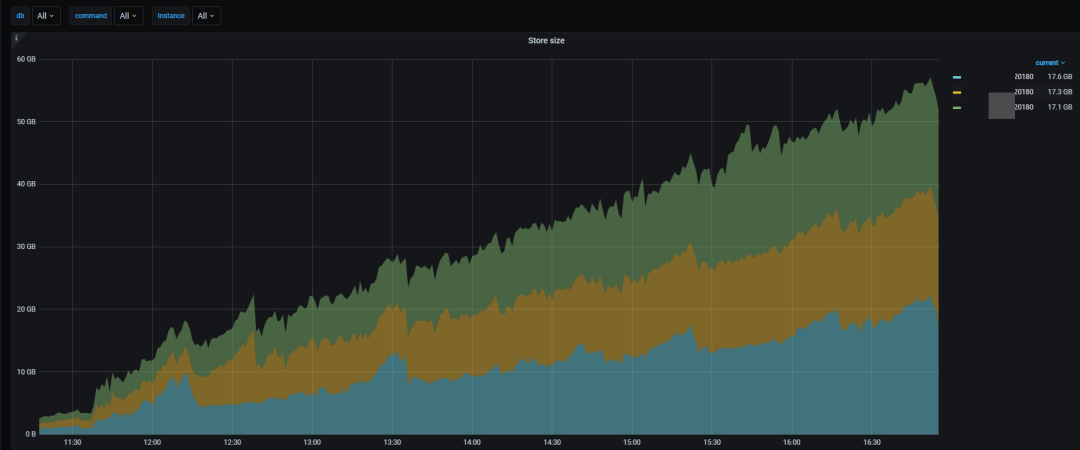Open the db variable All dropdown

(46, 15)
